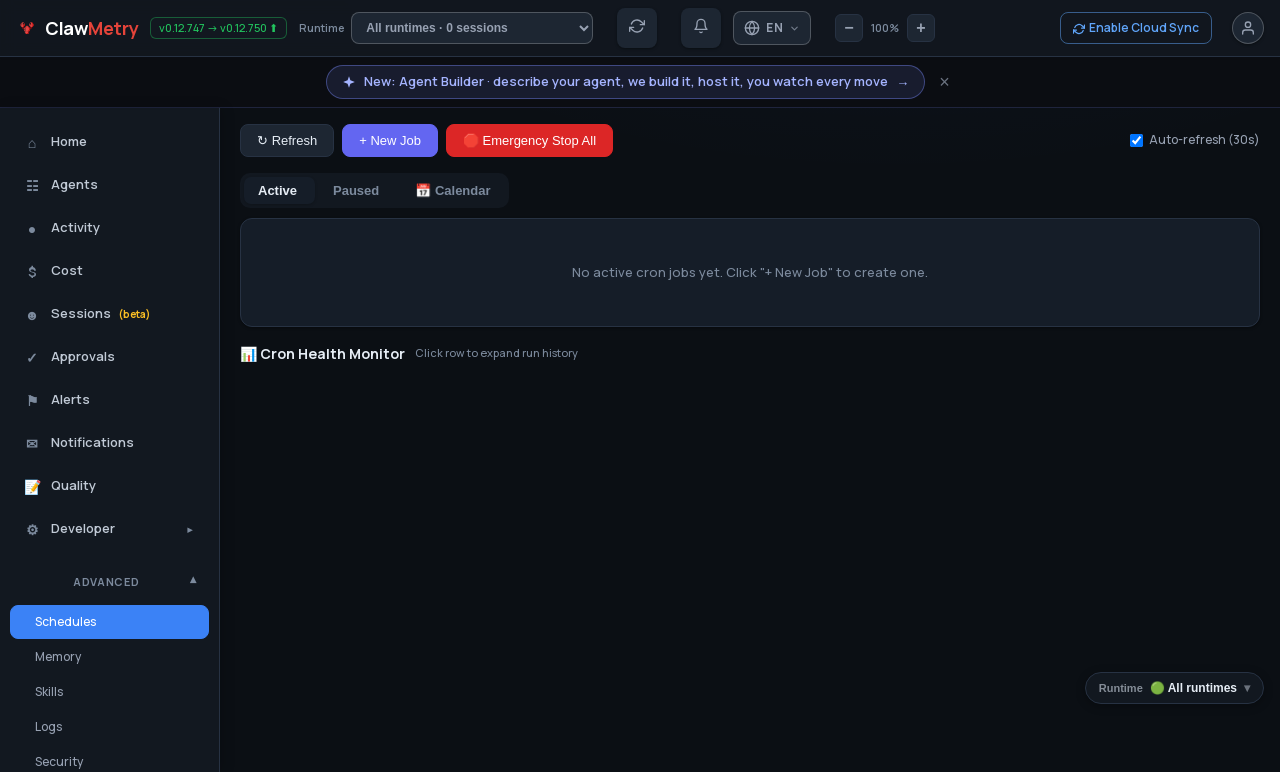Open the Notifications envelope icon
1280x772 pixels.
click(32, 443)
